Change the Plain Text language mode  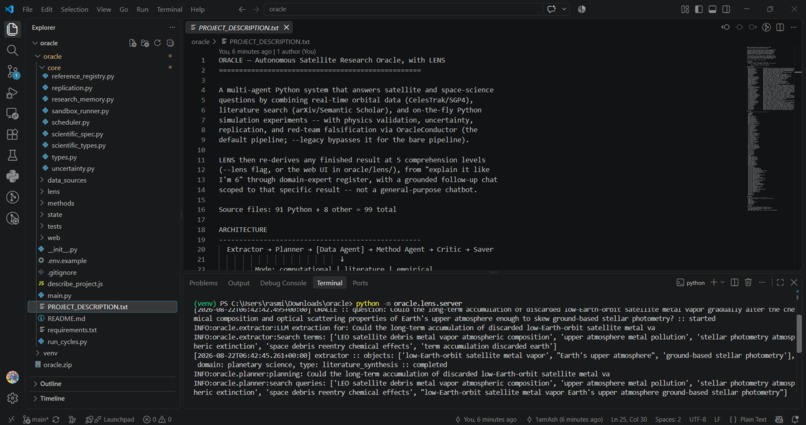(748, 419)
